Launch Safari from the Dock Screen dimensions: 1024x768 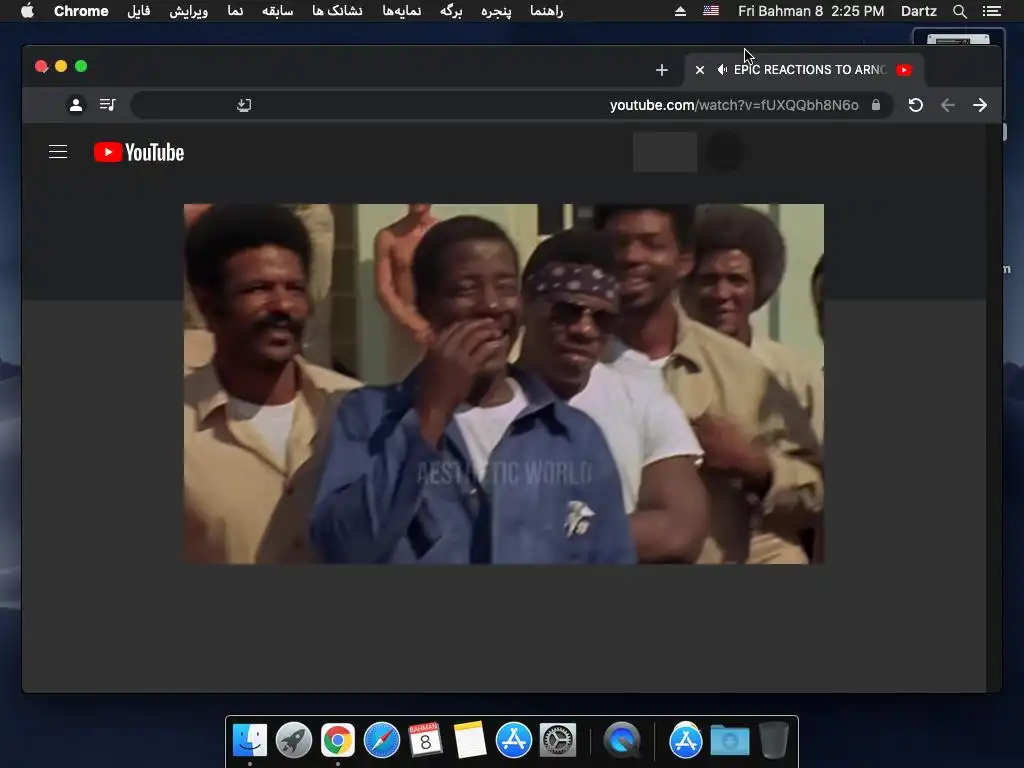tap(381, 741)
